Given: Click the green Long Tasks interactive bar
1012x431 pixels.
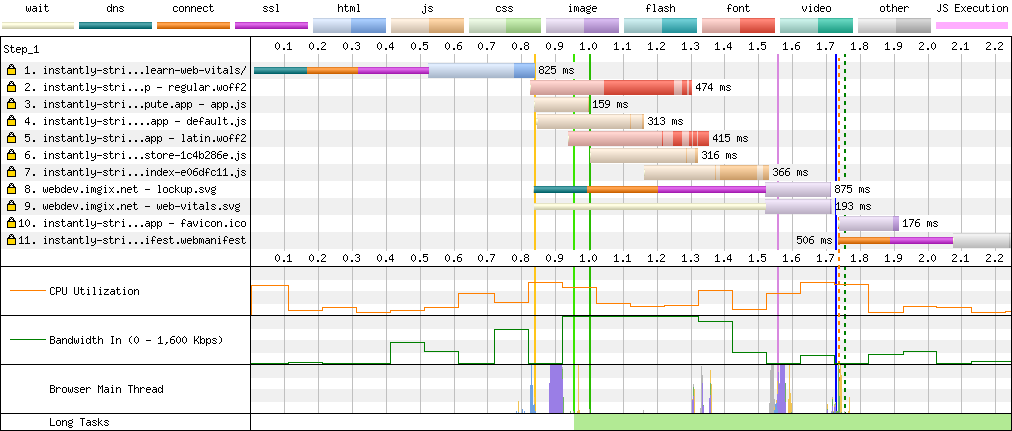Looking at the screenshot, I should 793,423.
